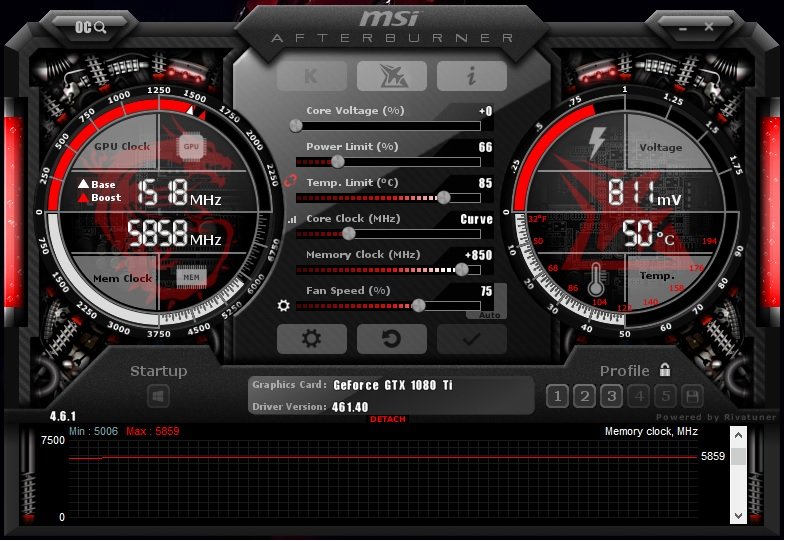This screenshot has width=785, height=541.
Task: Select profile slot 2
Action: (584, 397)
